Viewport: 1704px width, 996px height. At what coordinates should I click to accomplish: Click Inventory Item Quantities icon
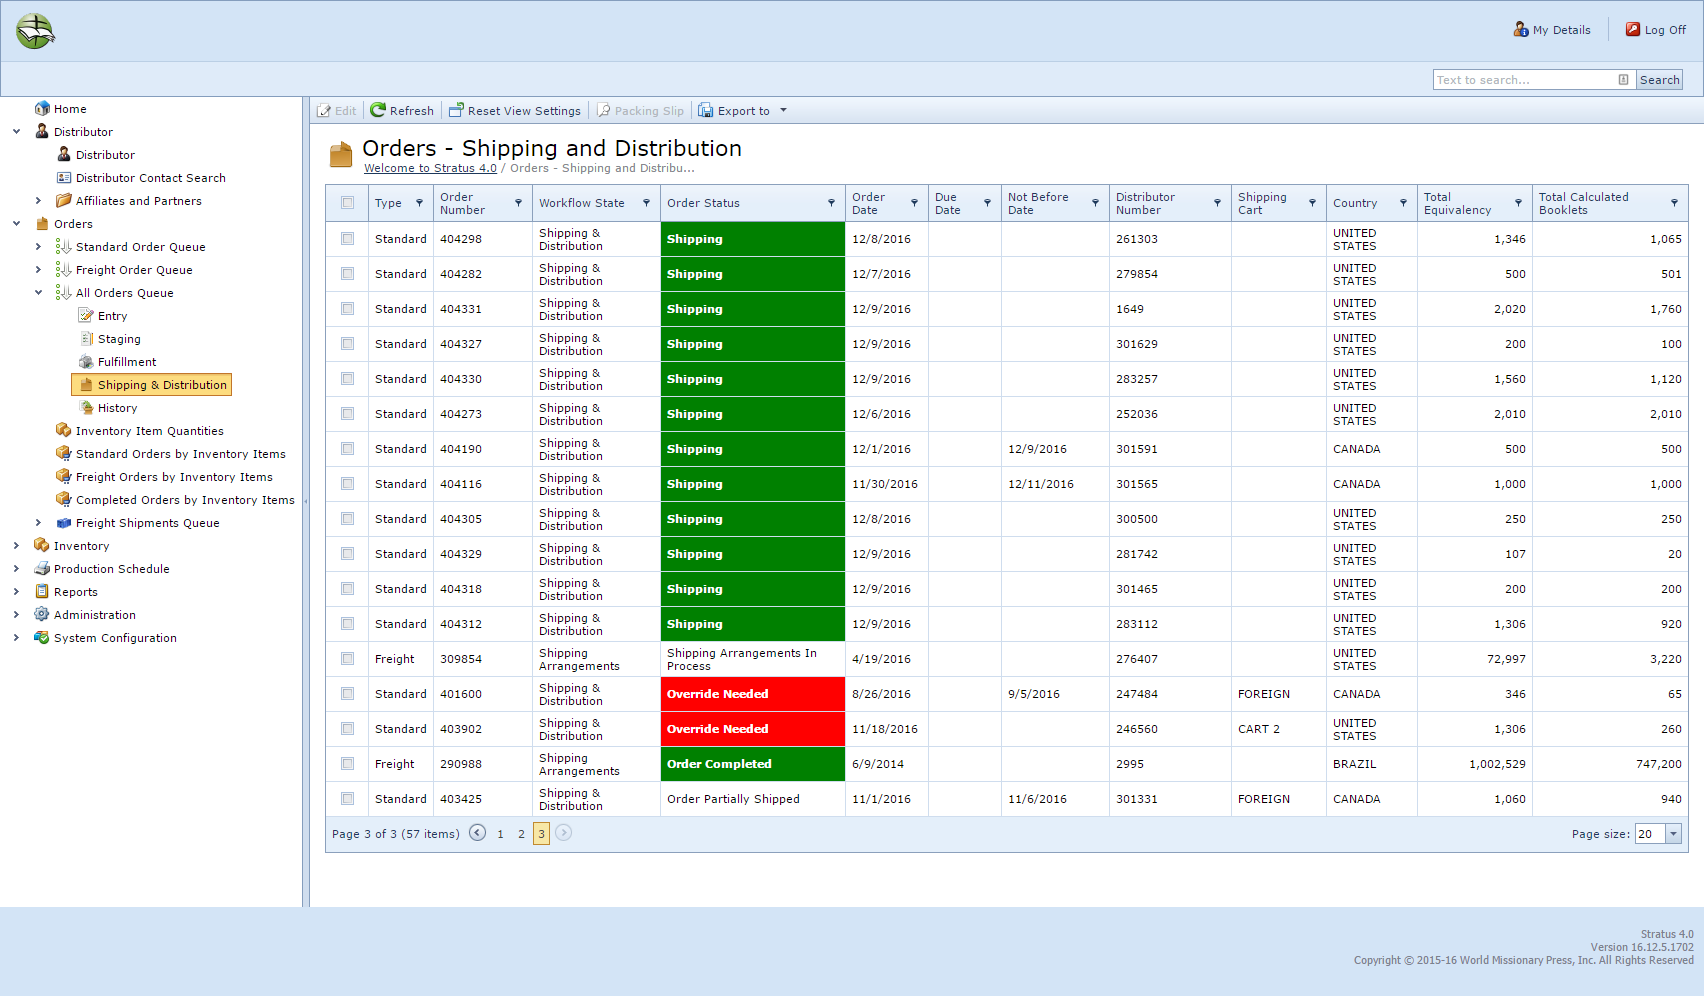64,430
